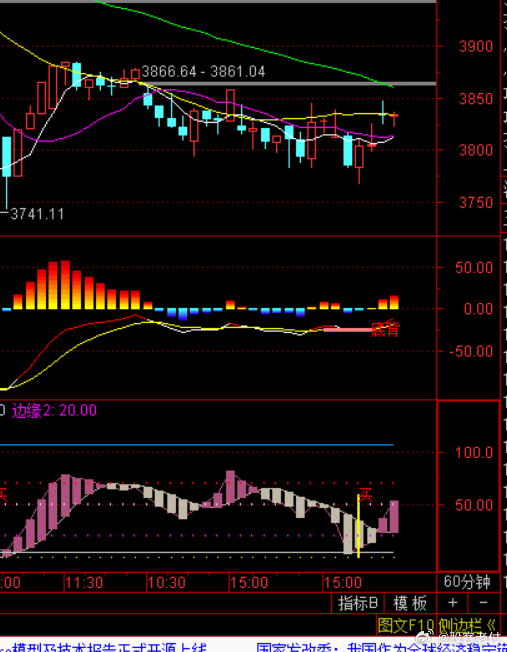Click the 11:30 time axis label
Viewport: 507px width, 652px height.
(x=84, y=583)
